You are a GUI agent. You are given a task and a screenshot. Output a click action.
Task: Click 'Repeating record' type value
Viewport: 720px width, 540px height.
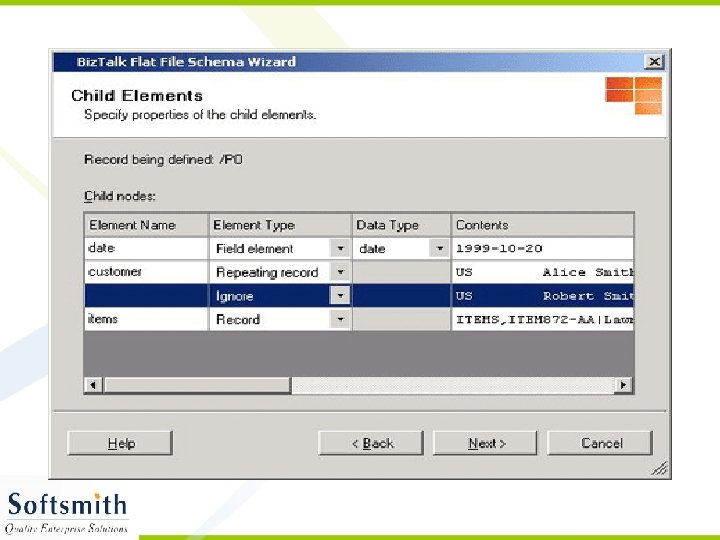click(x=267, y=272)
